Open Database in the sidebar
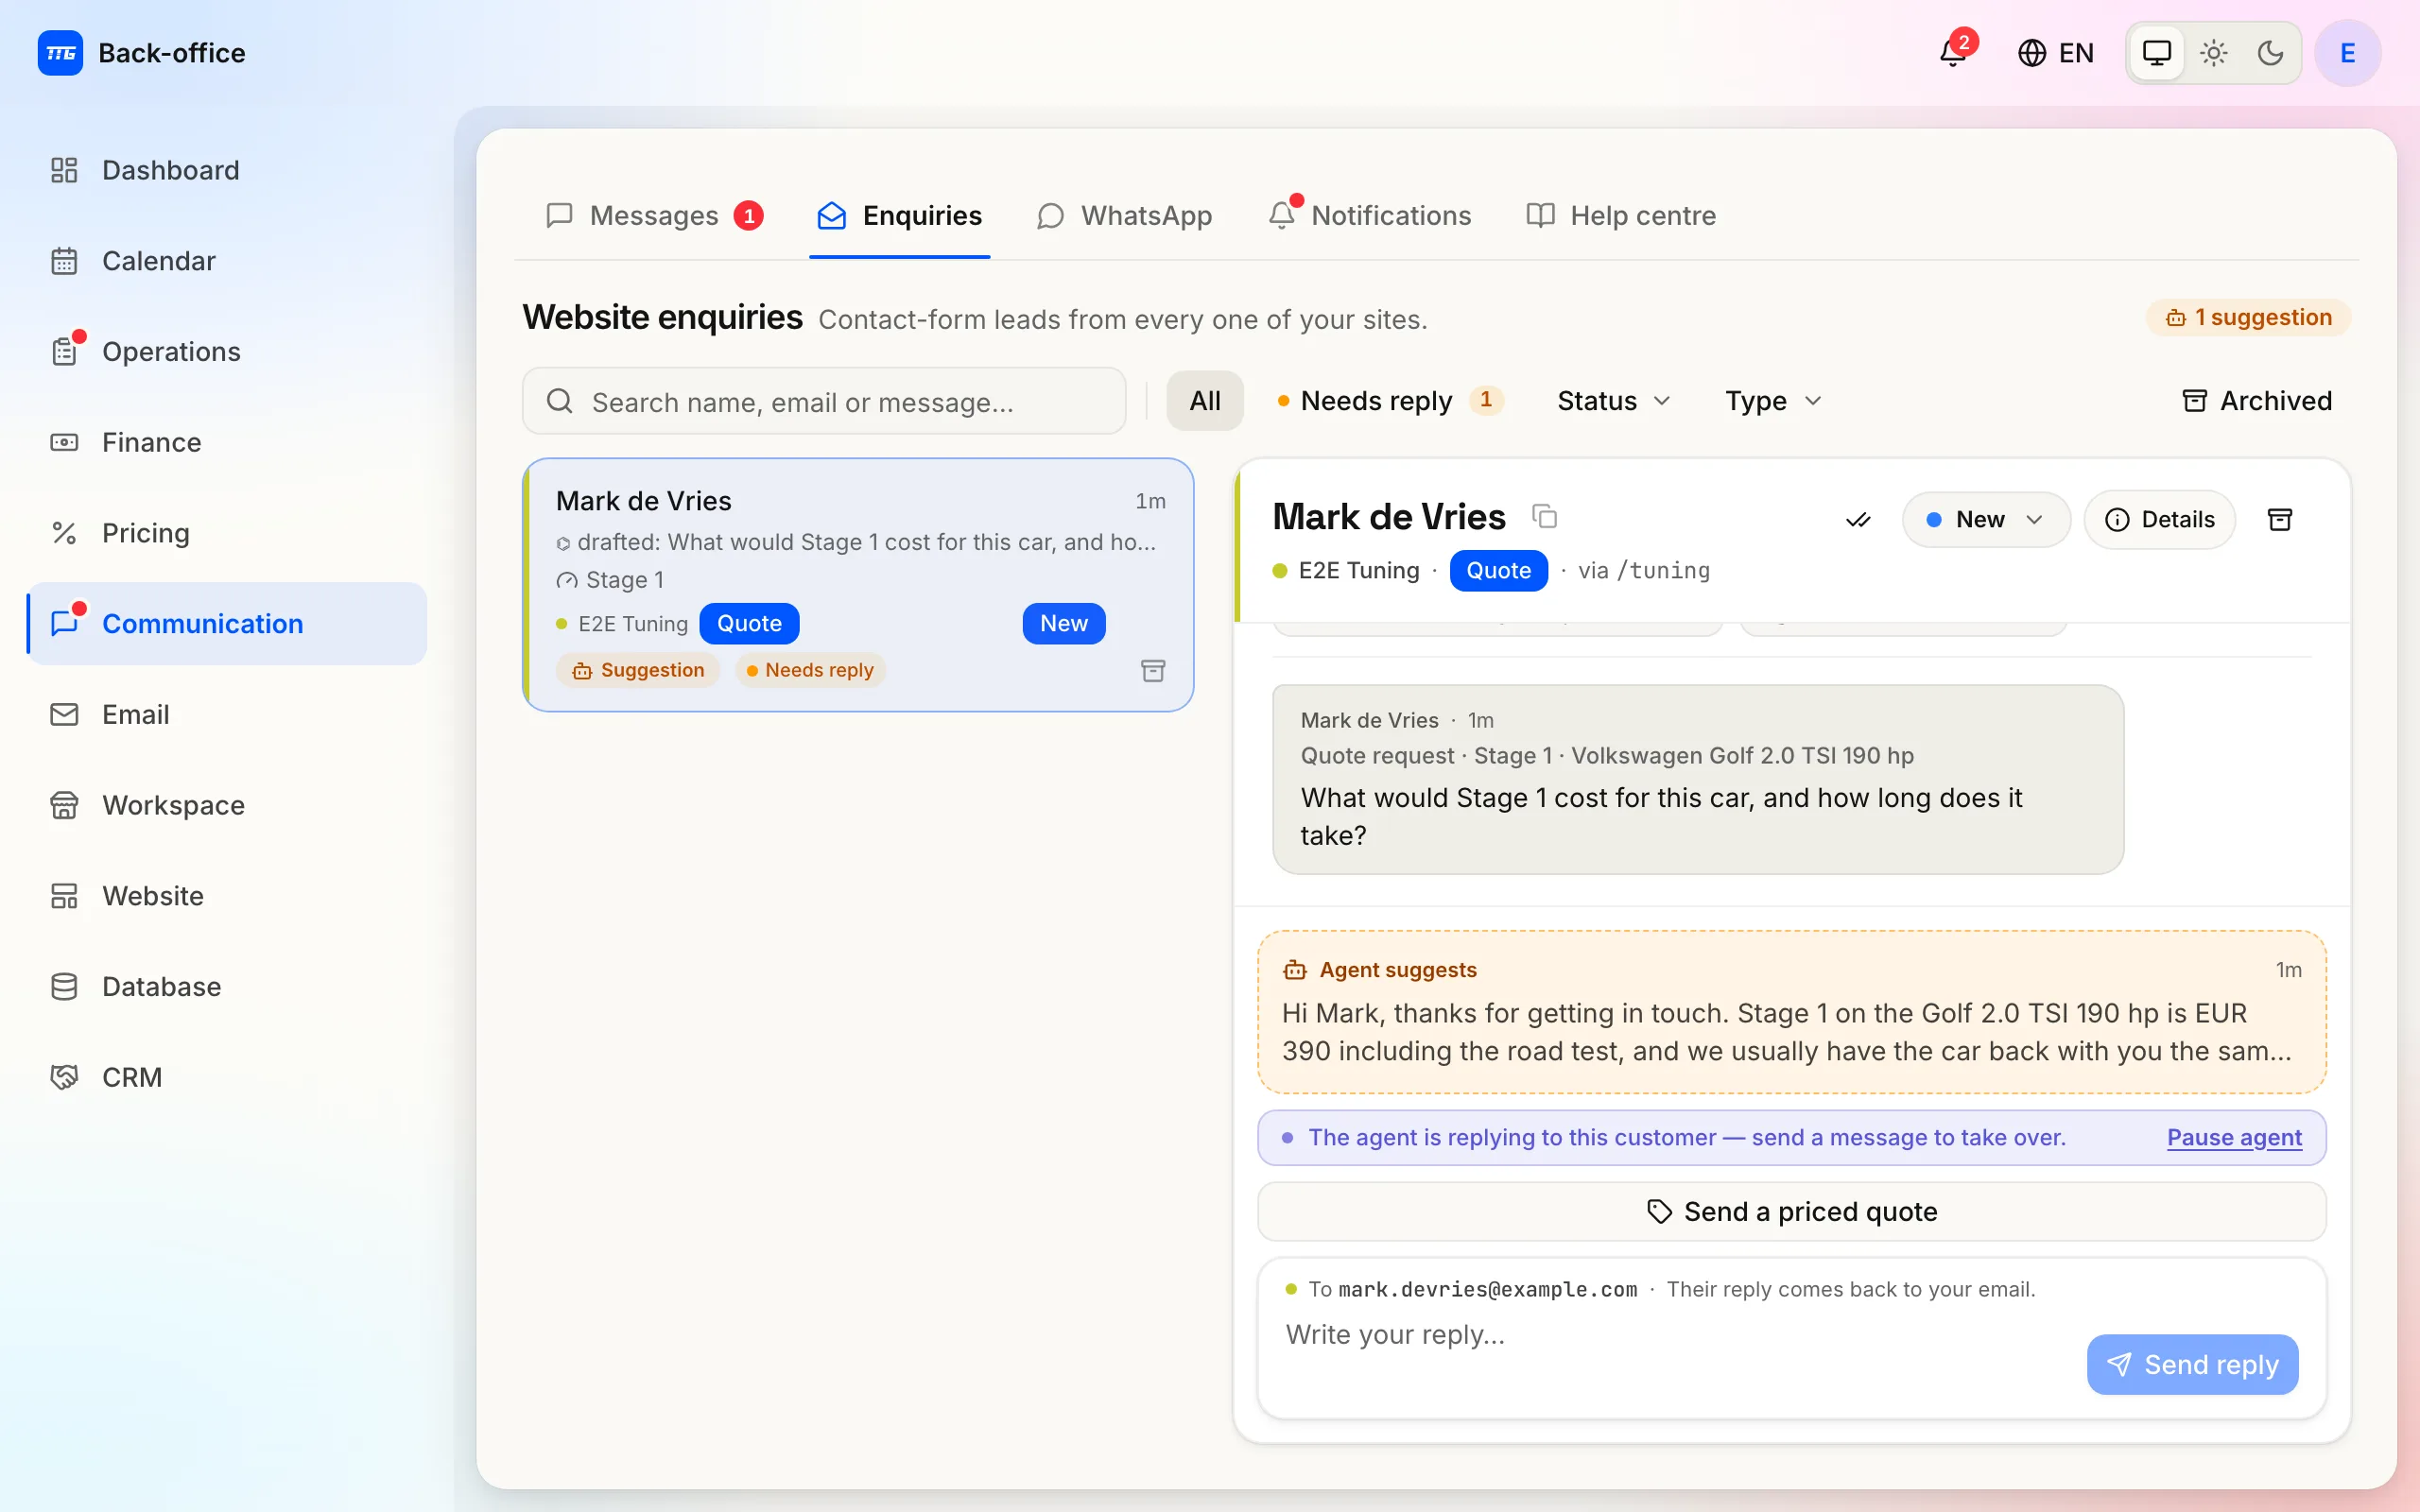Viewport: 2420px width, 1512px height. (x=227, y=987)
